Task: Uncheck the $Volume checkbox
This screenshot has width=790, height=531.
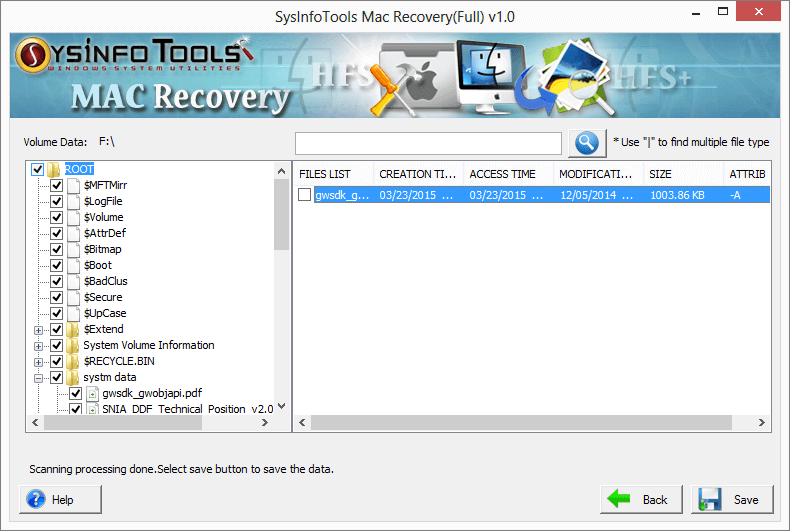Action: (x=56, y=218)
